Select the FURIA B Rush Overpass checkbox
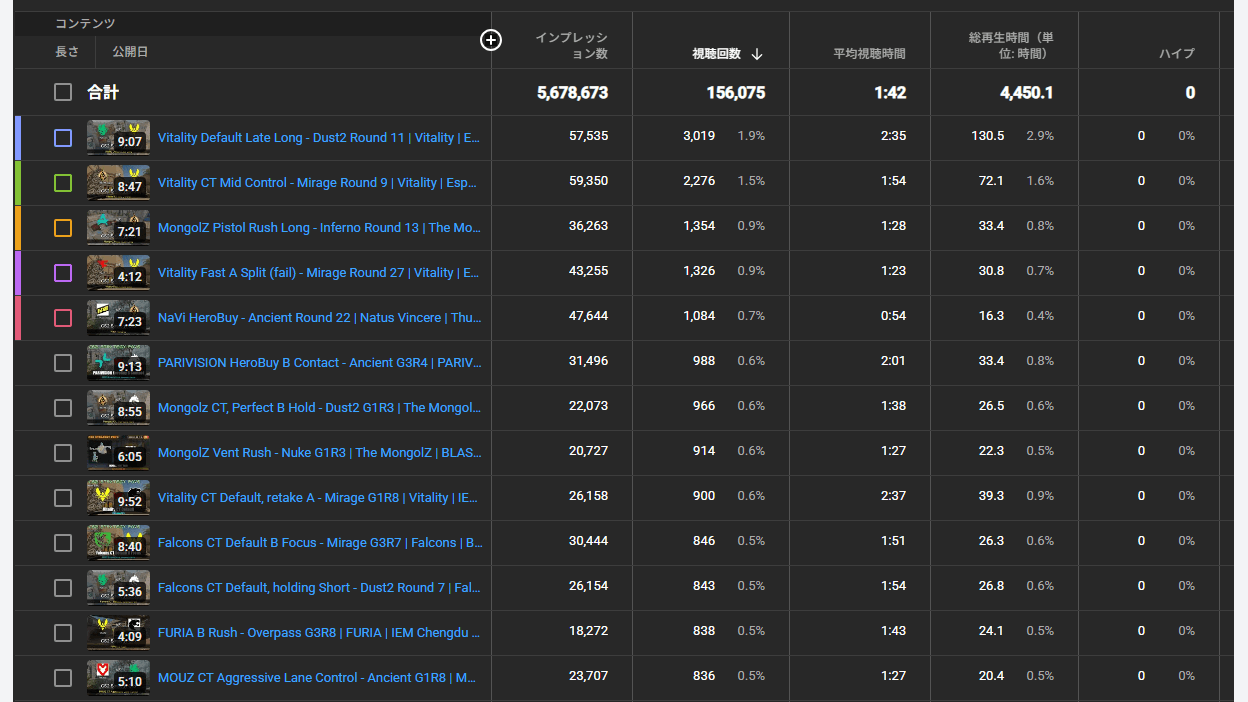The height and width of the screenshot is (702, 1248). [63, 633]
